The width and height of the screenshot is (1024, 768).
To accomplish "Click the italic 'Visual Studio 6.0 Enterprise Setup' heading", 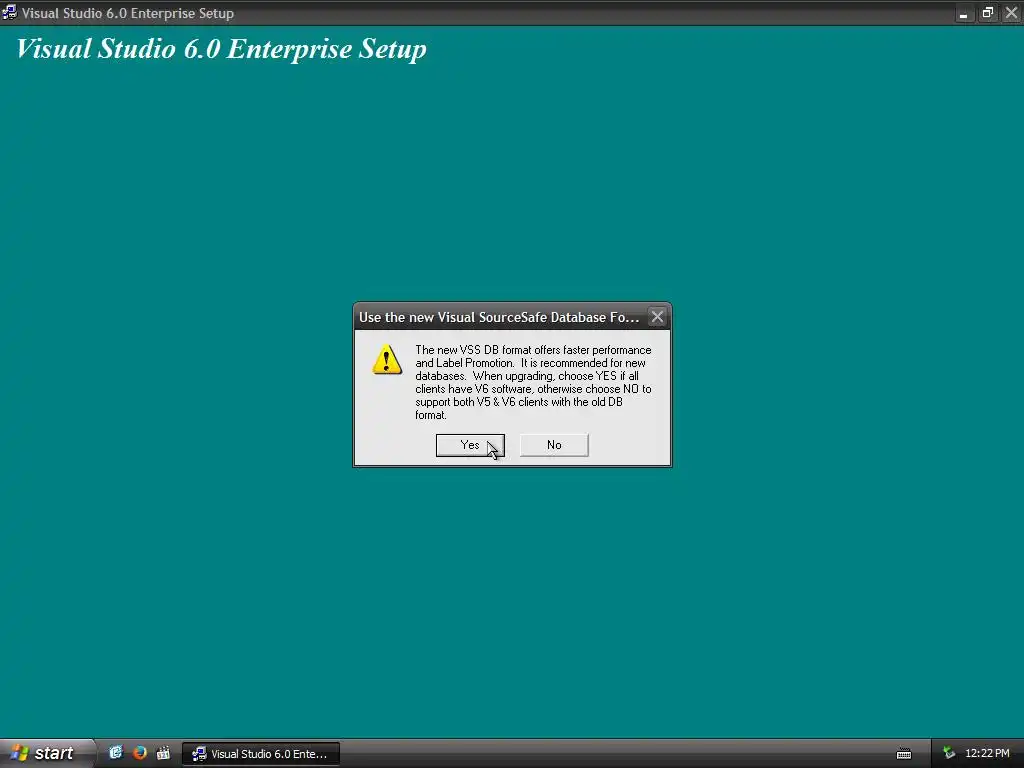I will click(221, 50).
